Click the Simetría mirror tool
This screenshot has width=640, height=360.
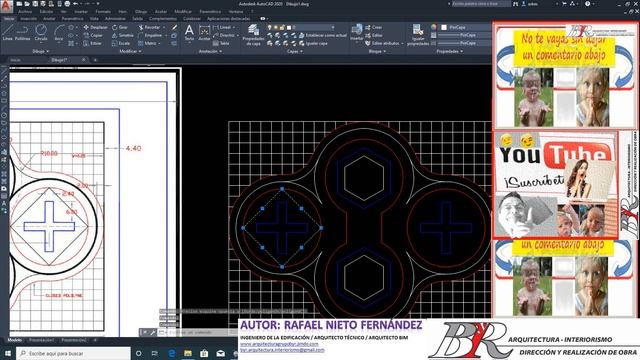click(123, 36)
